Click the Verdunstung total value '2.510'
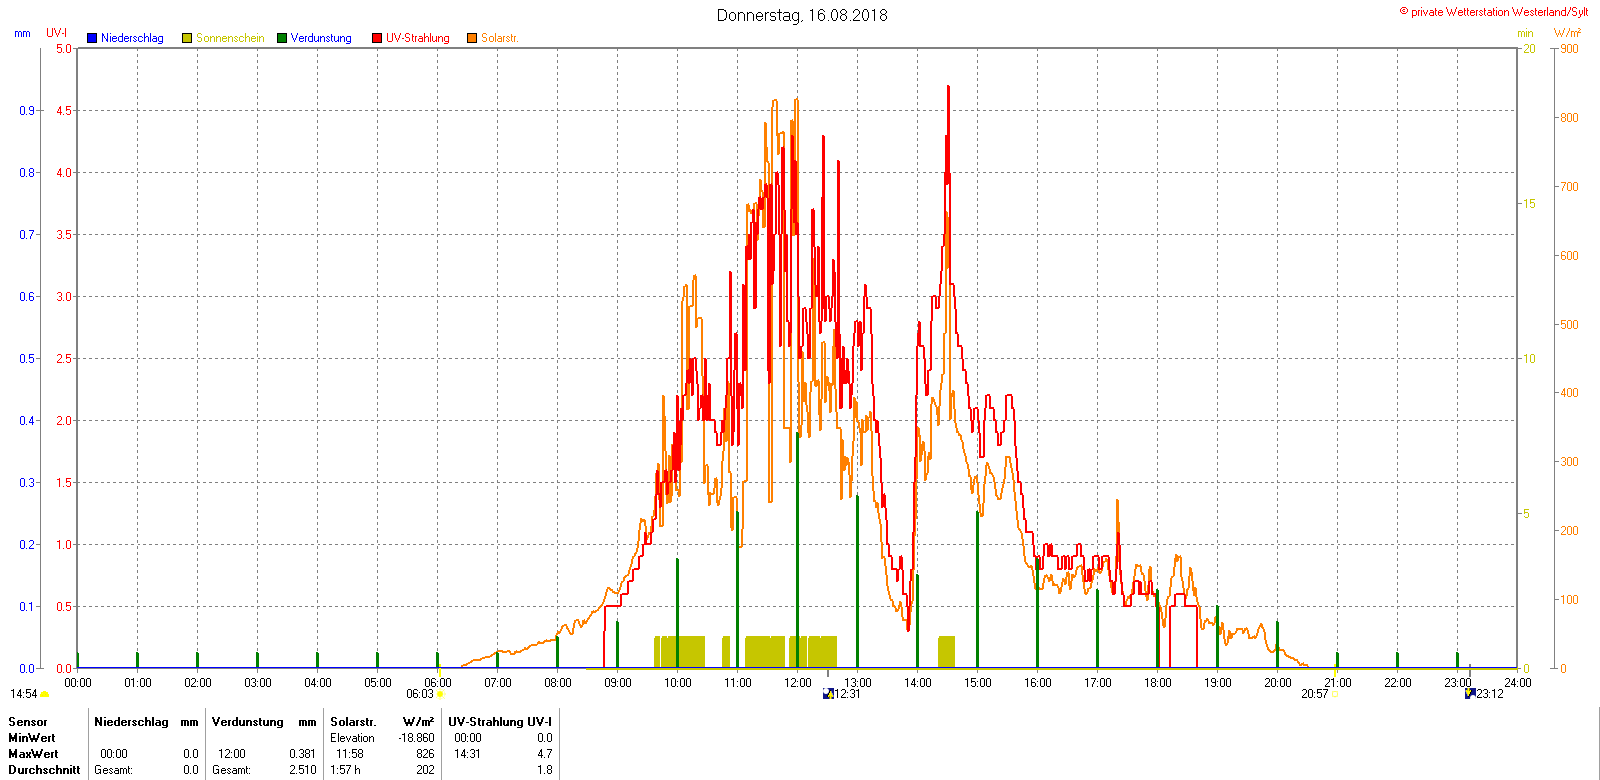The width and height of the screenshot is (1600, 780). click(x=303, y=770)
